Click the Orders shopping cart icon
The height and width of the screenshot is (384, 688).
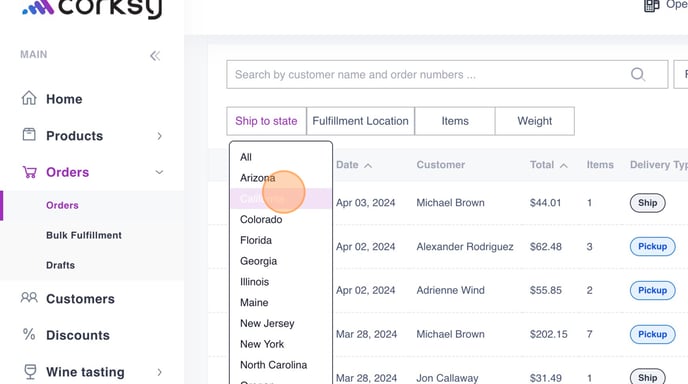point(29,172)
